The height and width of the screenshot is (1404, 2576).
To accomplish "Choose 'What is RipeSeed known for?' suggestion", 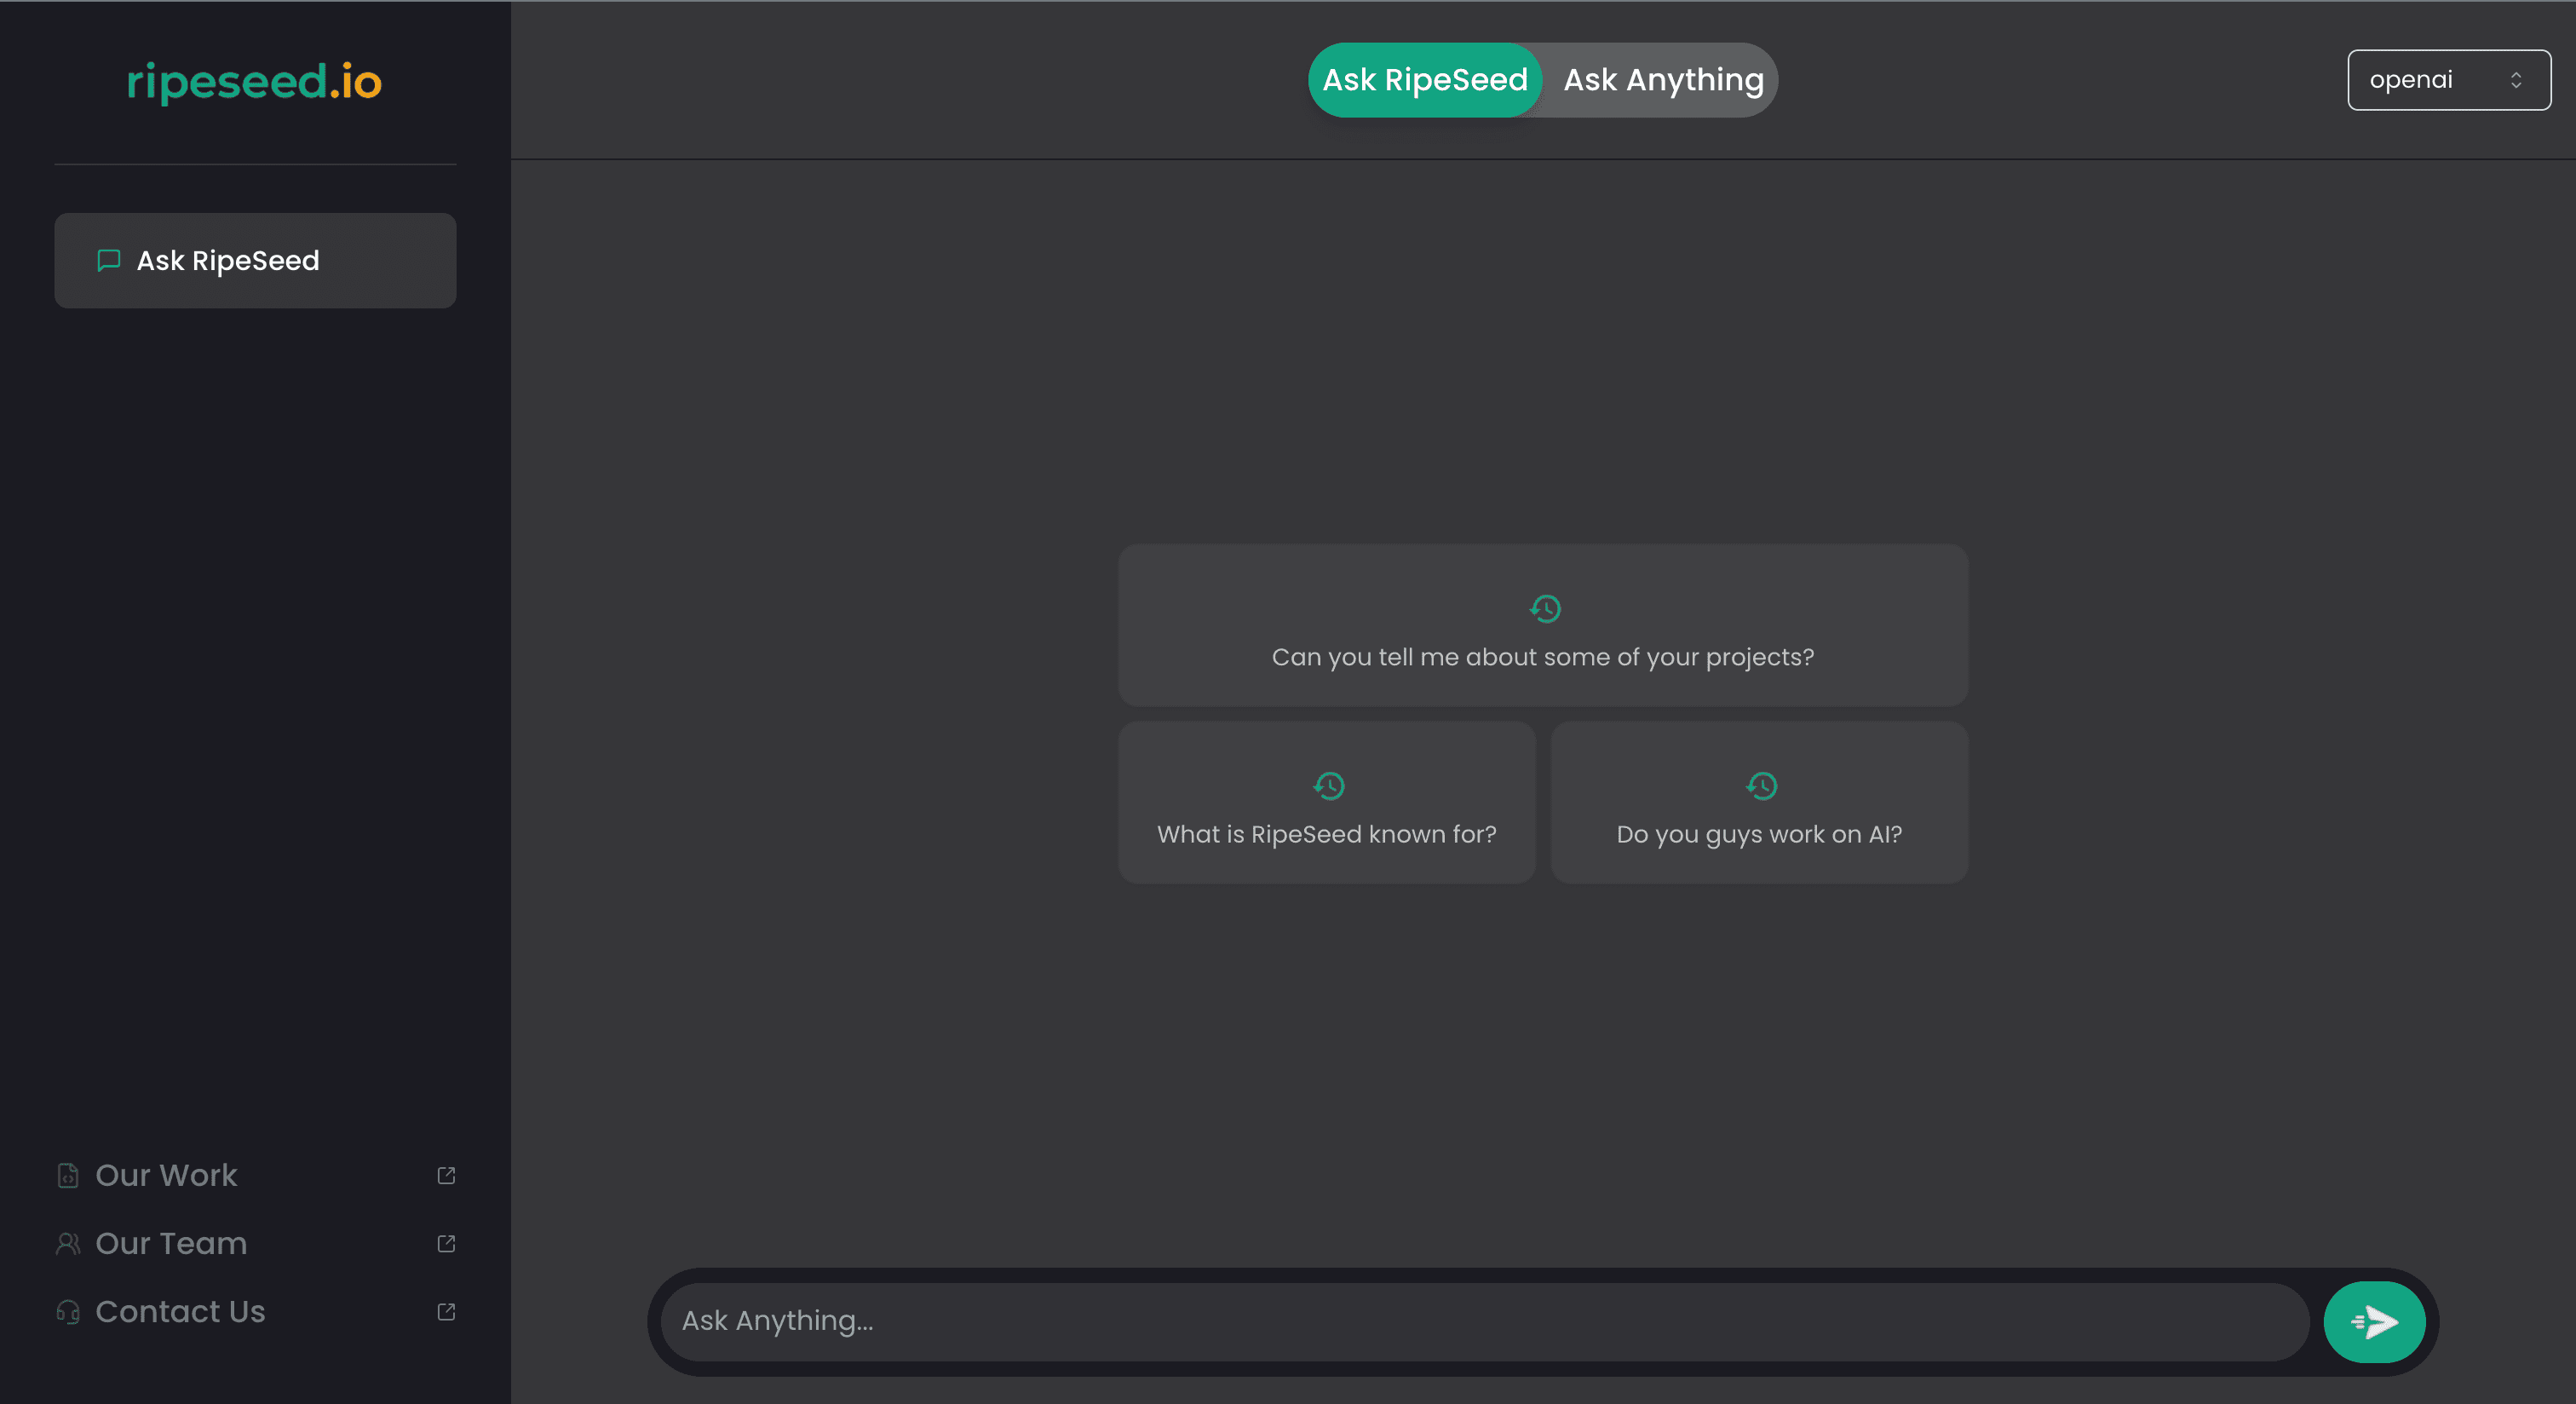I will pyautogui.click(x=1326, y=833).
